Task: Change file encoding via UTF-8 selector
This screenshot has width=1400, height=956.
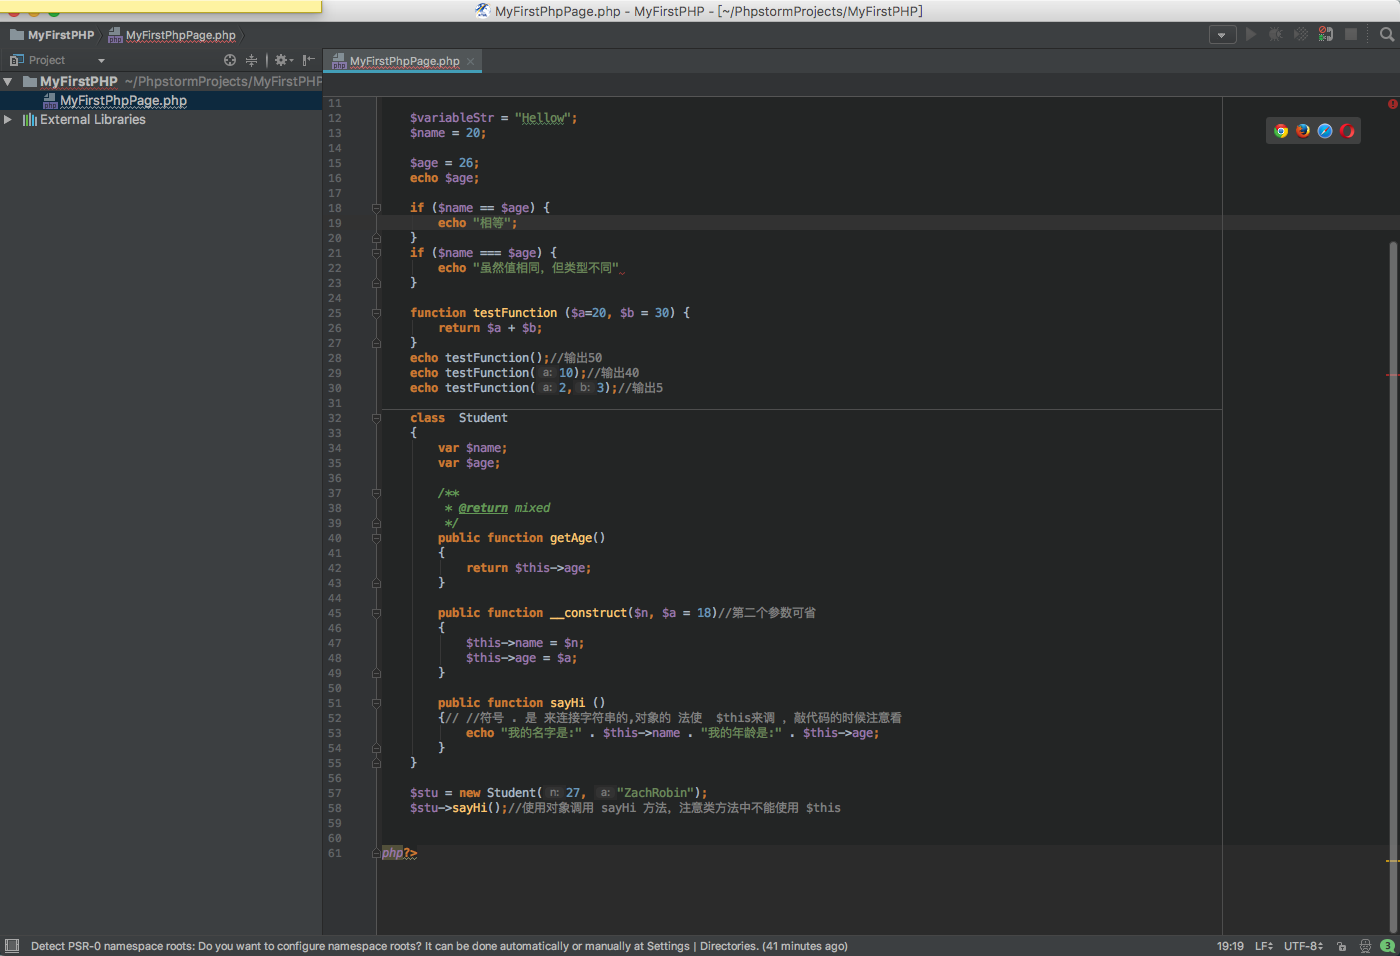Action: [1302, 946]
